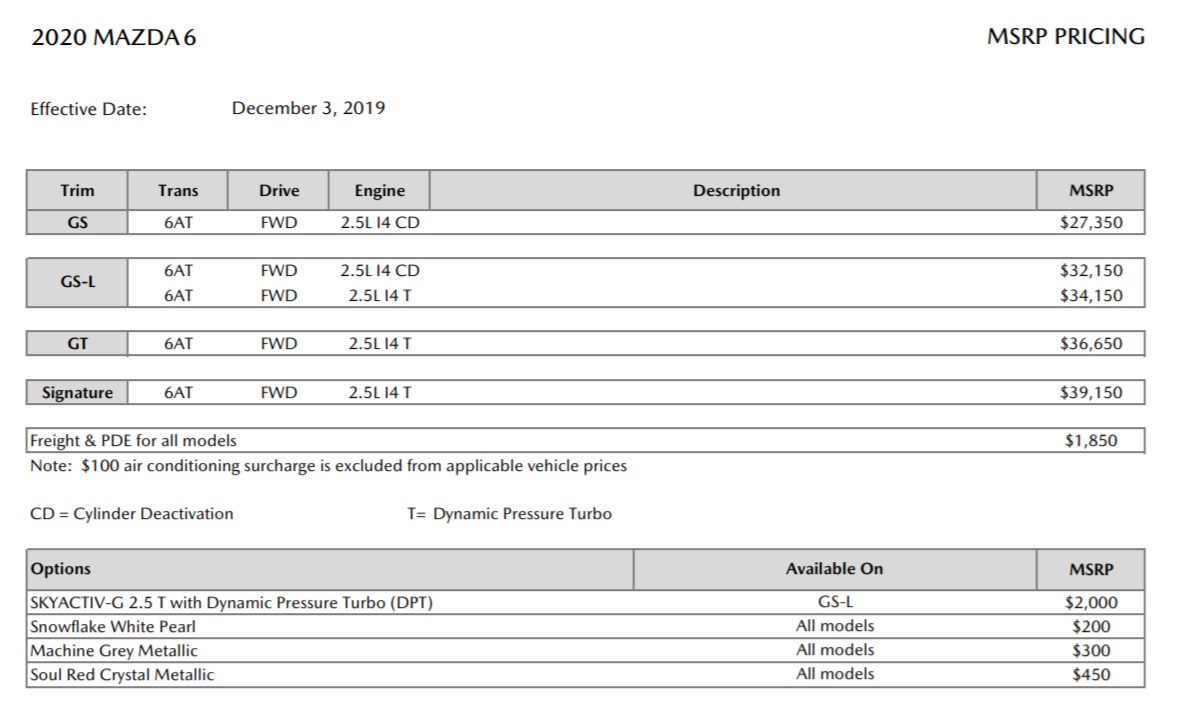
Task: Click 'CD = Cylinder Deactivation' legend
Action: pos(132,514)
